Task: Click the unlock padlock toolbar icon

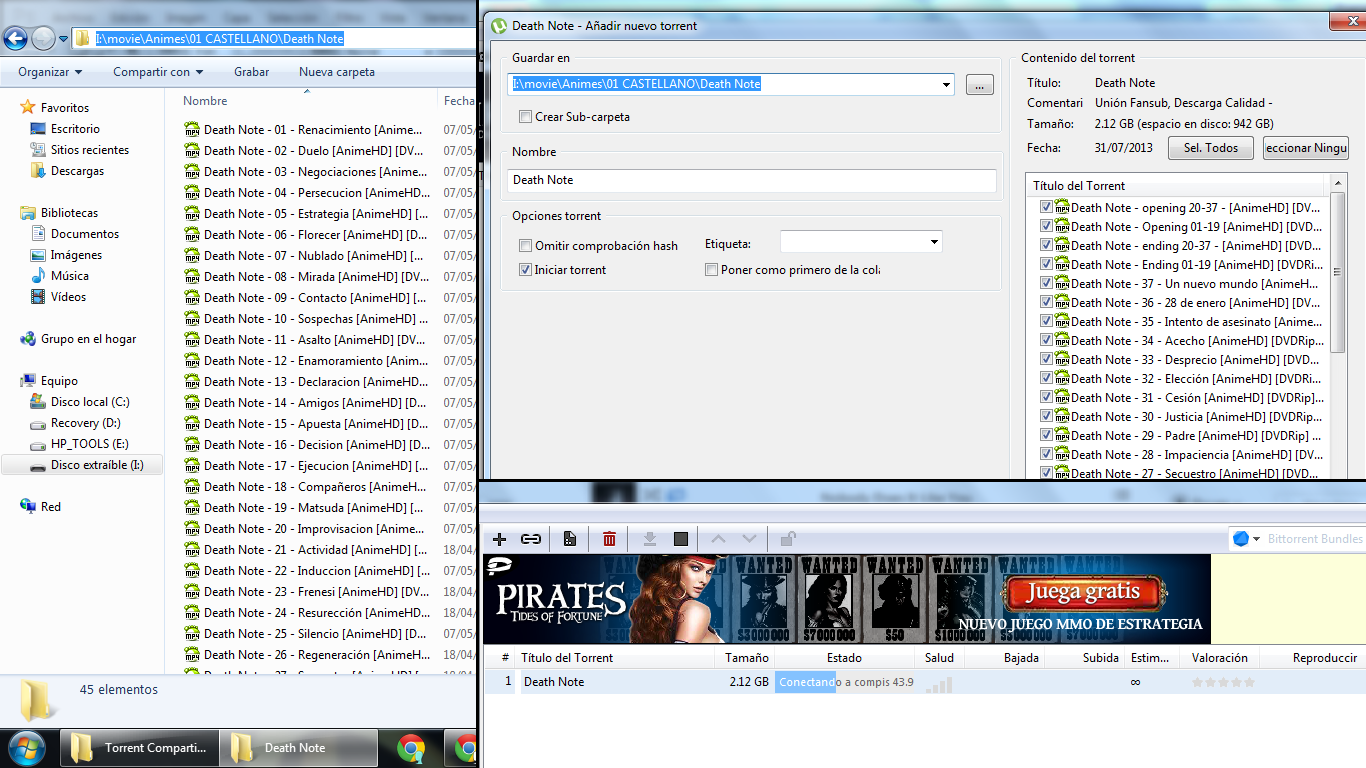Action: click(788, 539)
